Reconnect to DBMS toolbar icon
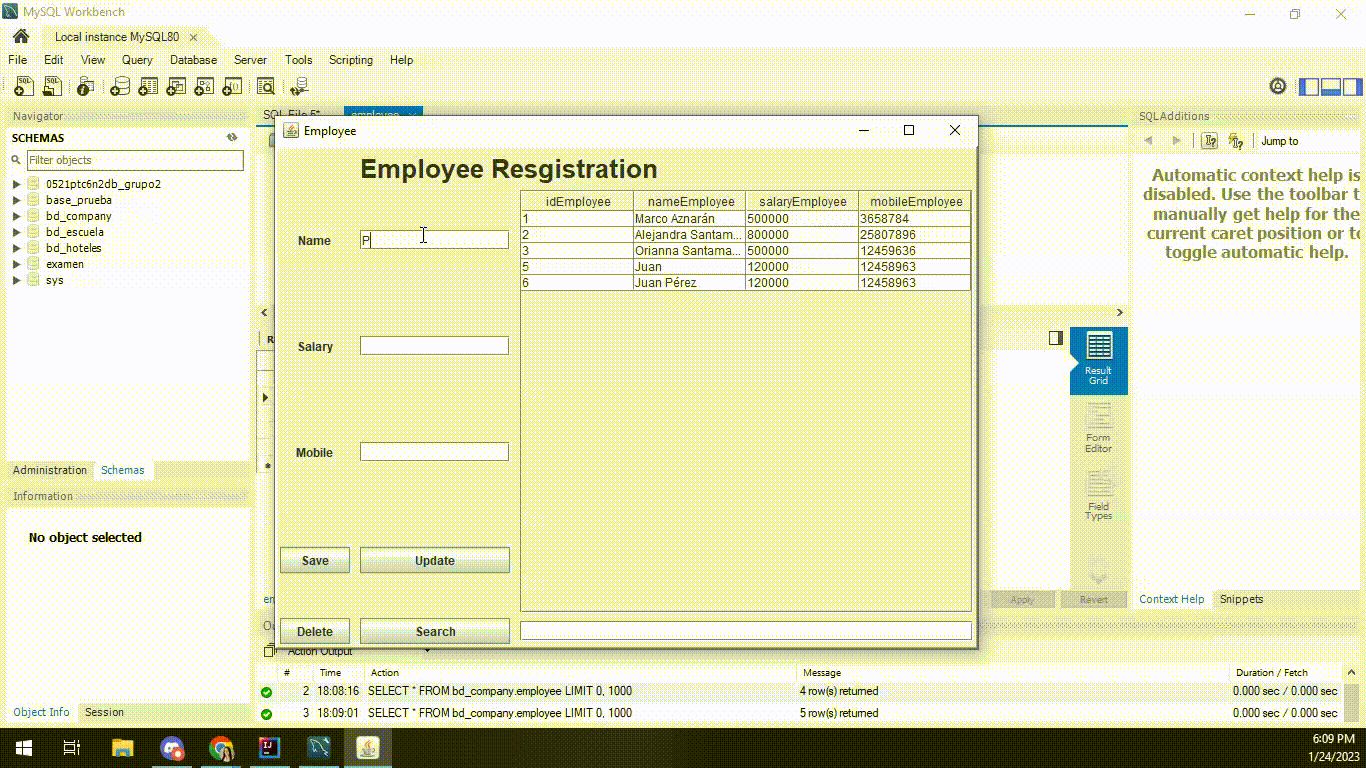 299,87
